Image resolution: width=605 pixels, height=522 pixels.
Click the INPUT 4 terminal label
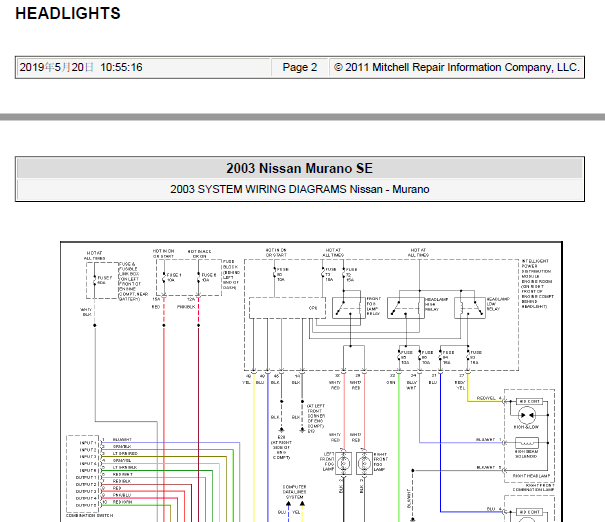pos(88,464)
